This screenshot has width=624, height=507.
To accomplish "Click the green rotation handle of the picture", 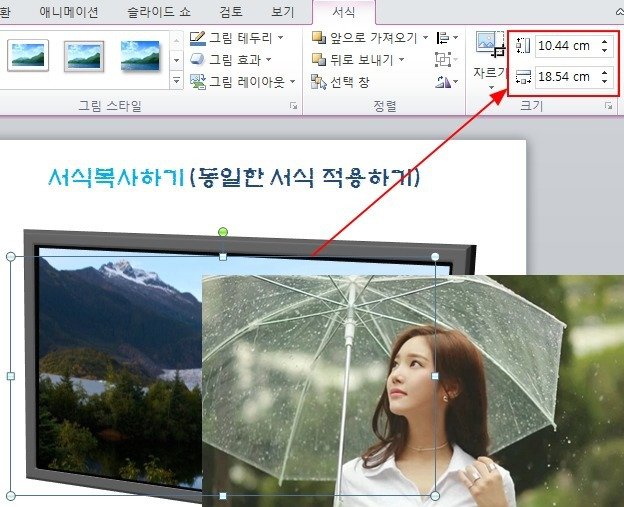I will (223, 232).
